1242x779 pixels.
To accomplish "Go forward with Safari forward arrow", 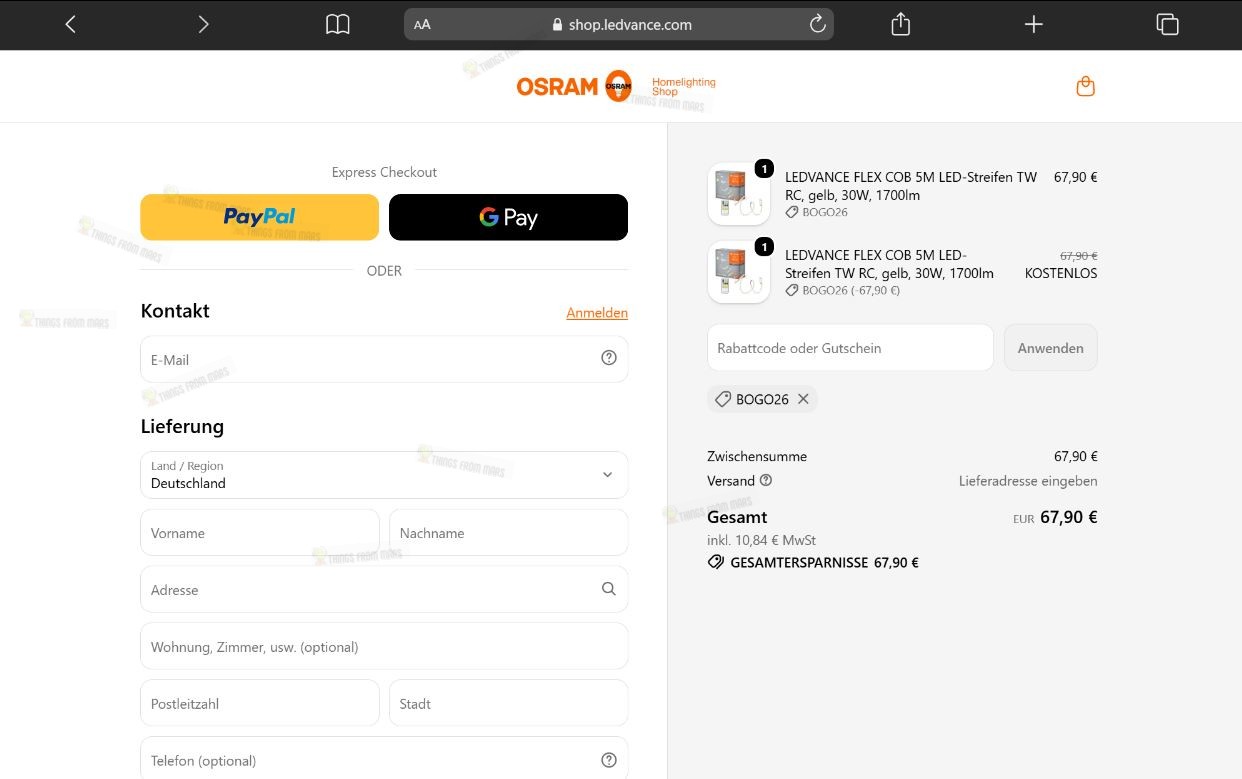I will coord(203,24).
